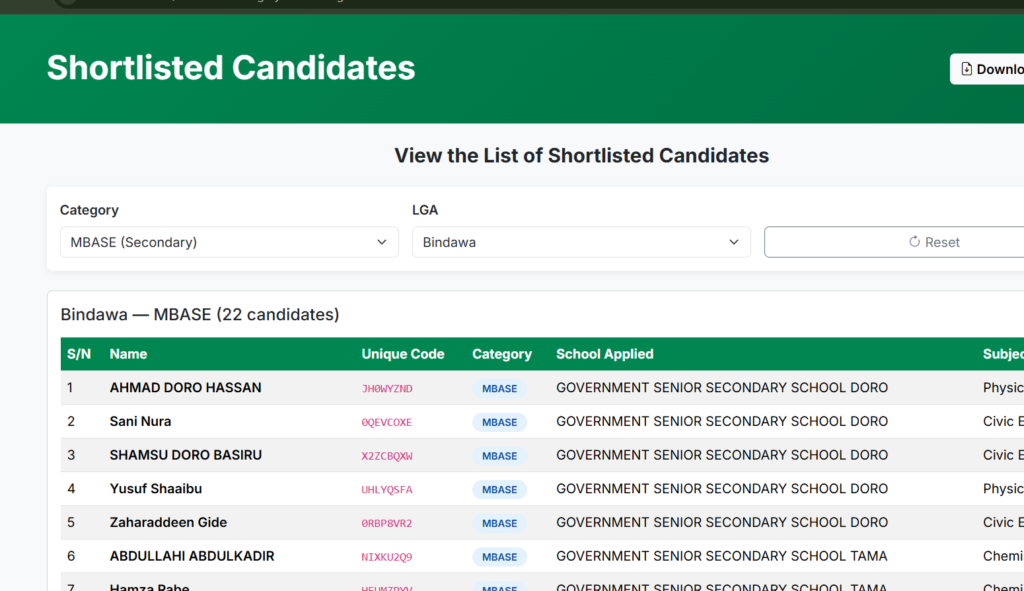Click the Category column header in table

(x=502, y=354)
